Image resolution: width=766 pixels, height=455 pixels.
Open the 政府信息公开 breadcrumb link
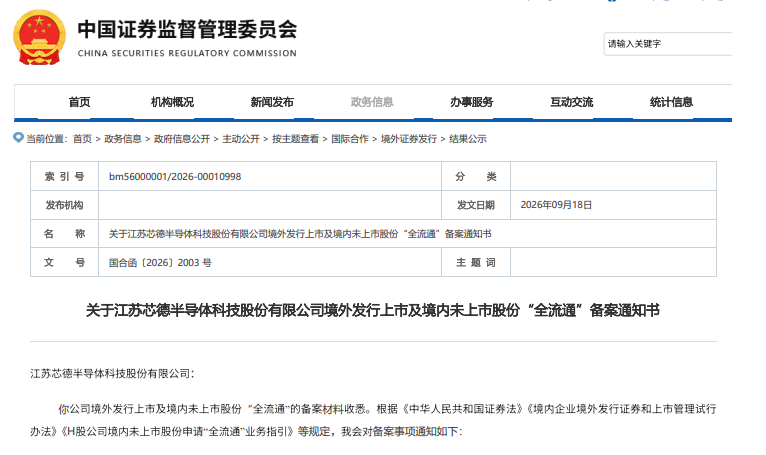pos(182,139)
